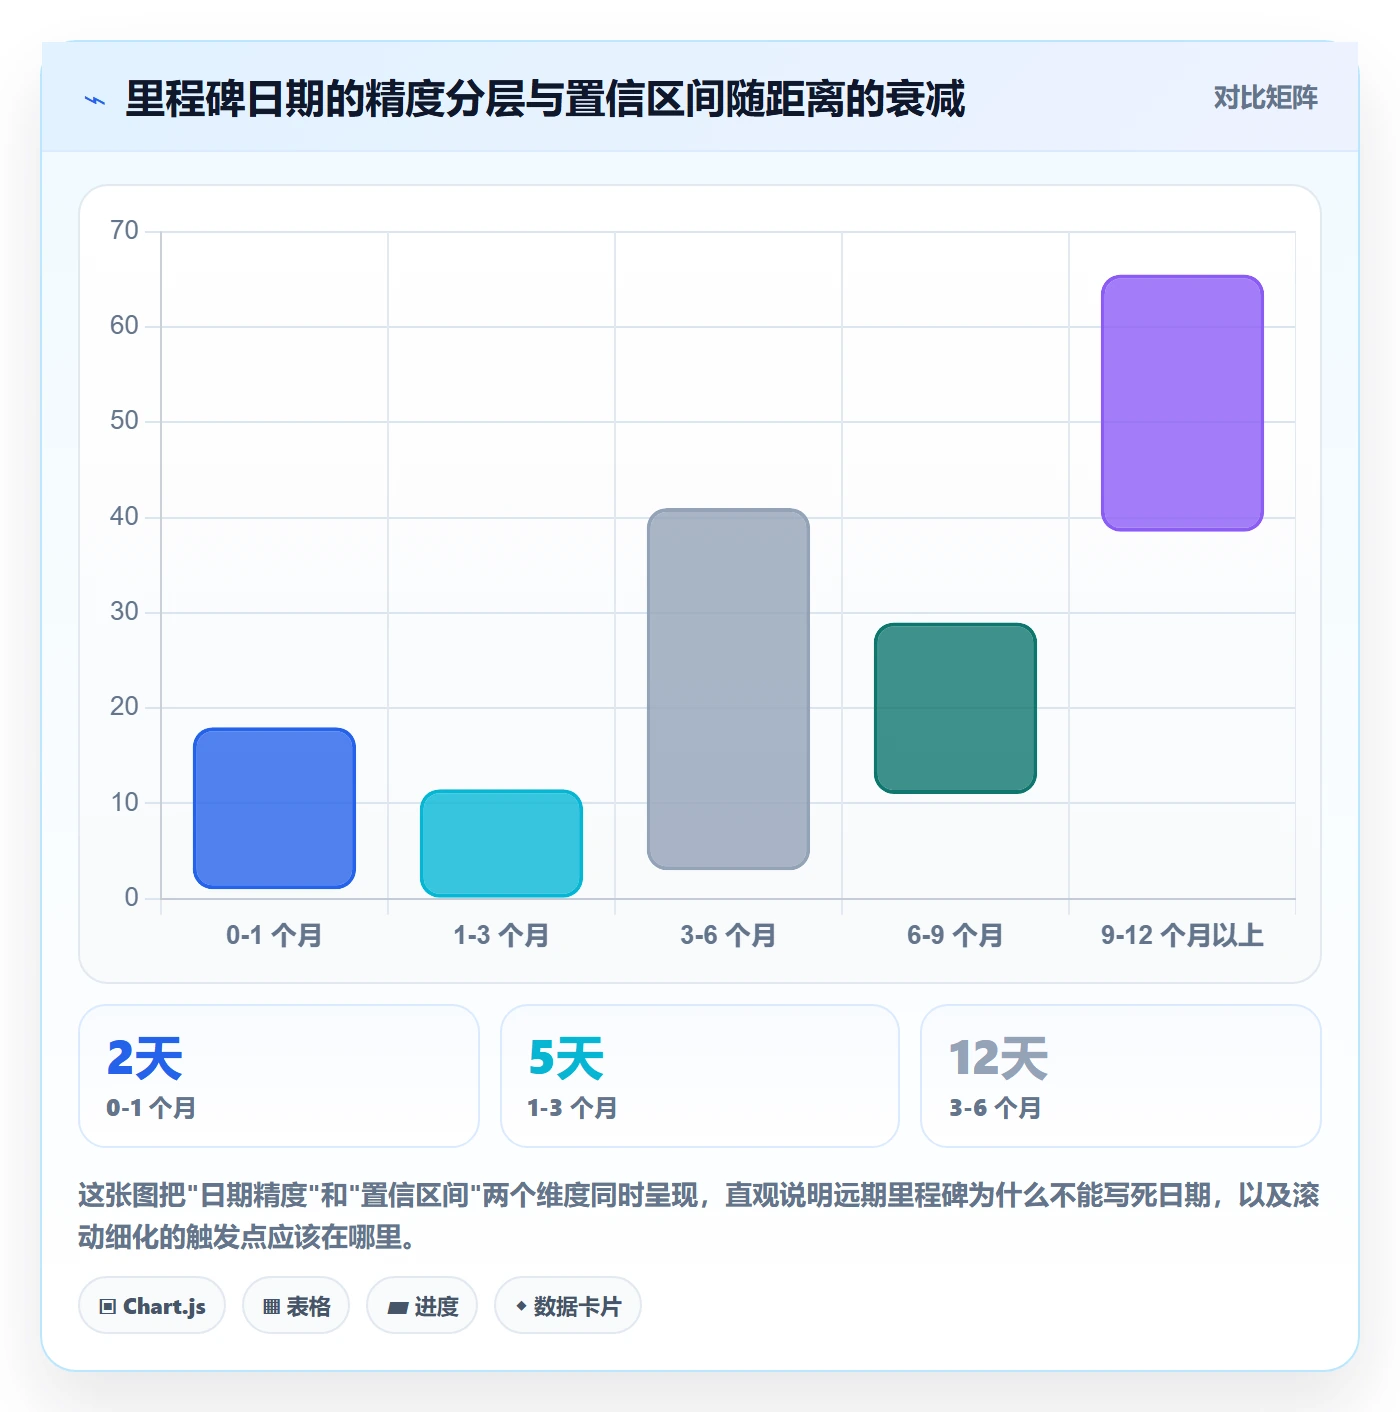The image size is (1400, 1412).
Task: Click the square icon in Chart.js chip
Action: (x=108, y=1307)
